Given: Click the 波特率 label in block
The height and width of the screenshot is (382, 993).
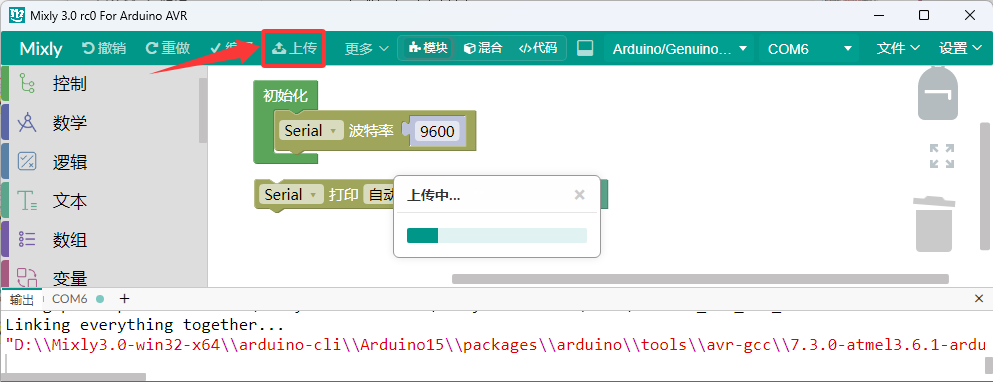Looking at the screenshot, I should pos(370,131).
